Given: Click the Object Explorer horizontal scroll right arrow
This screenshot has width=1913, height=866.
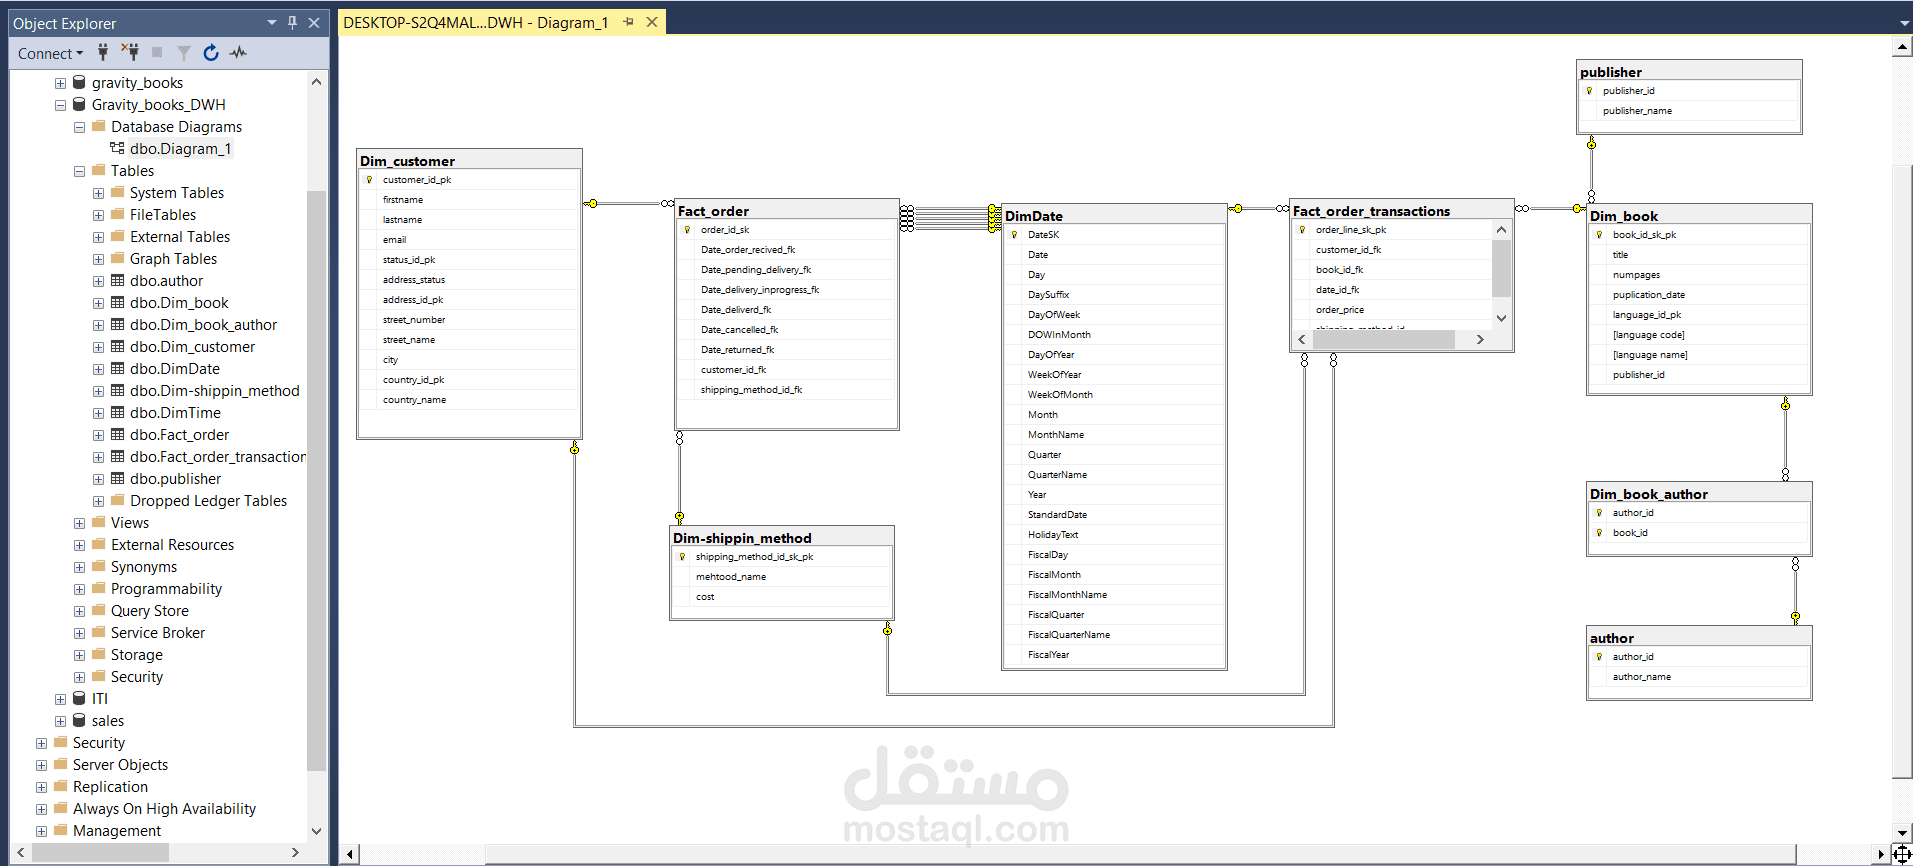Looking at the screenshot, I should 295,852.
